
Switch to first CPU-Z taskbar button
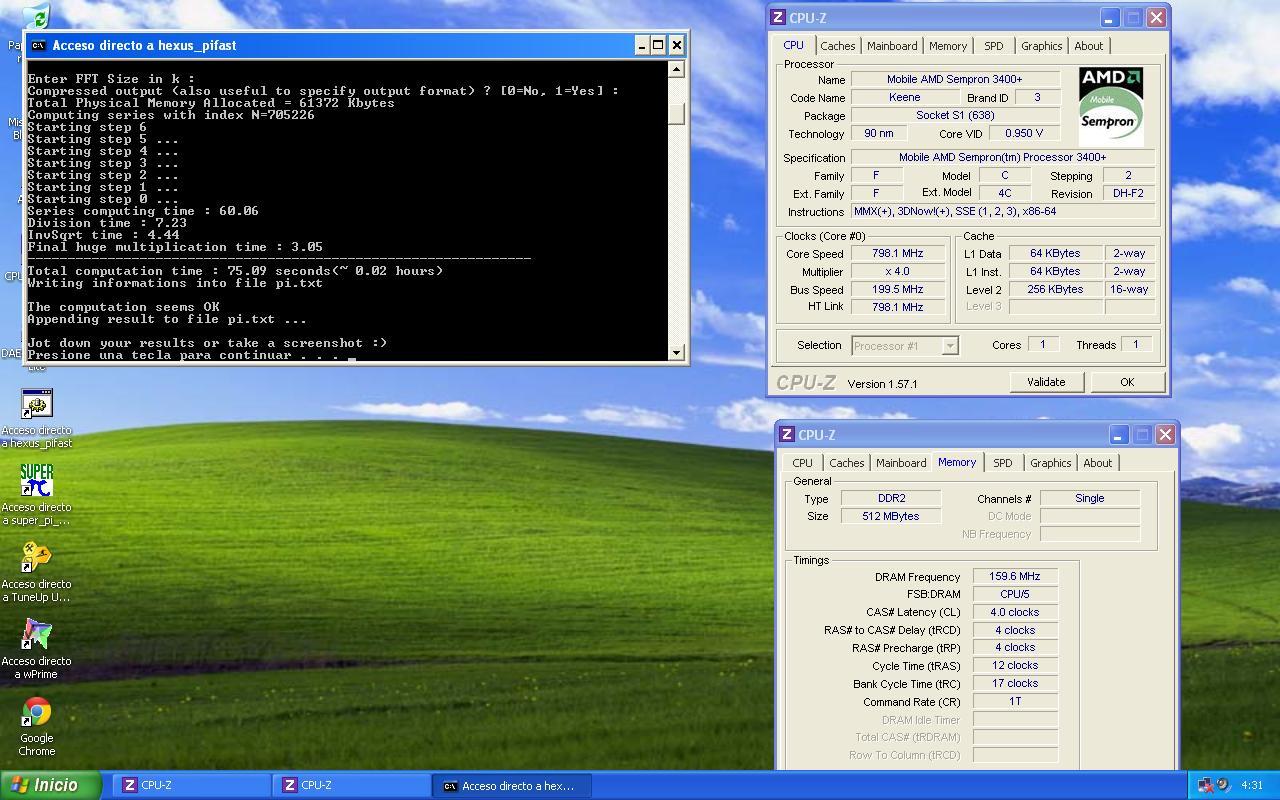(191, 785)
